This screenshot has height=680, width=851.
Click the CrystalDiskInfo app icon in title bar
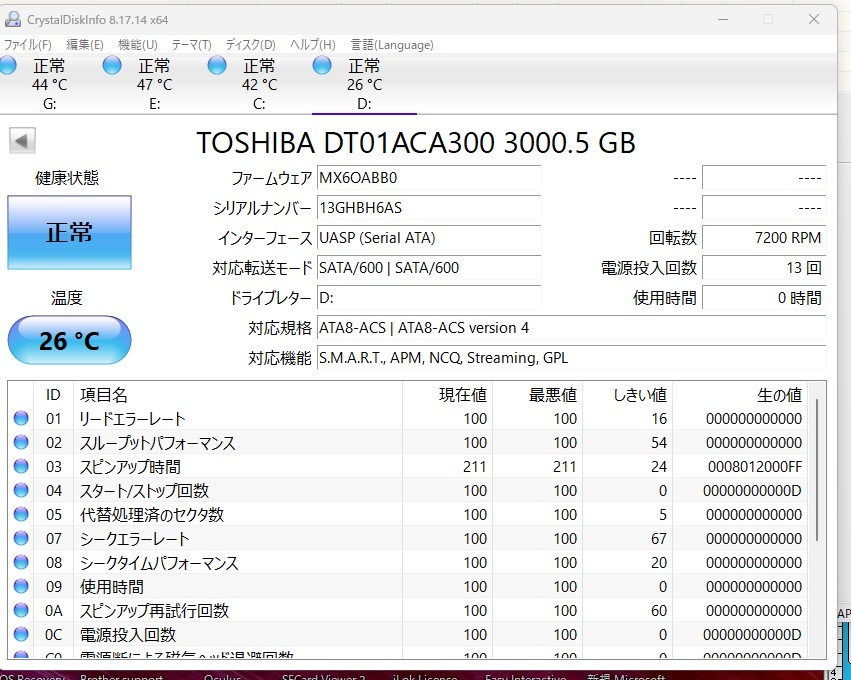[12, 20]
